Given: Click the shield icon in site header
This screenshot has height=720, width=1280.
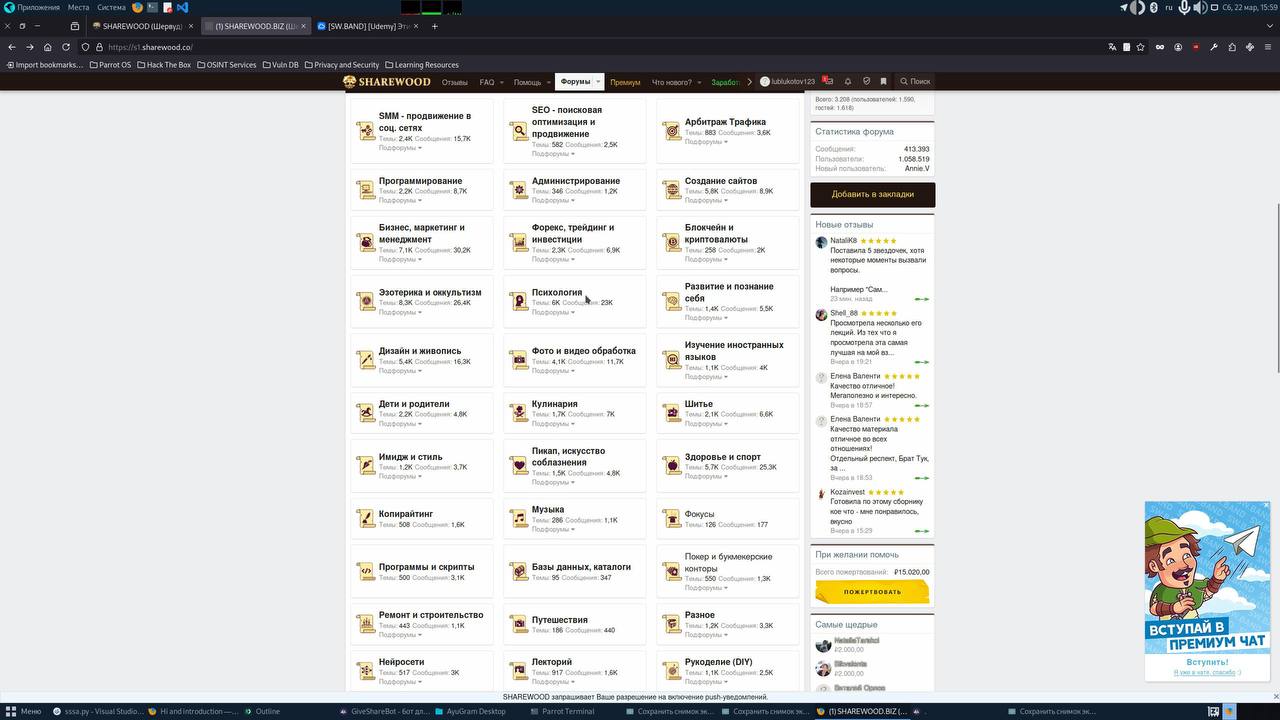Looking at the screenshot, I should pos(866,81).
